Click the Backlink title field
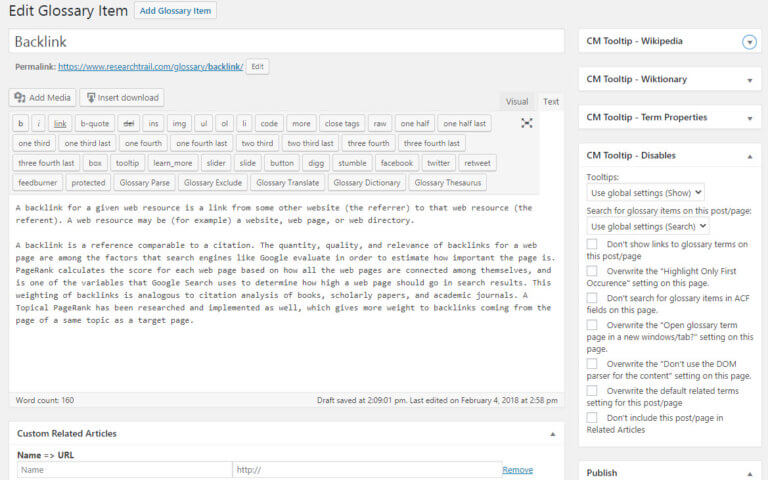 pos(287,42)
